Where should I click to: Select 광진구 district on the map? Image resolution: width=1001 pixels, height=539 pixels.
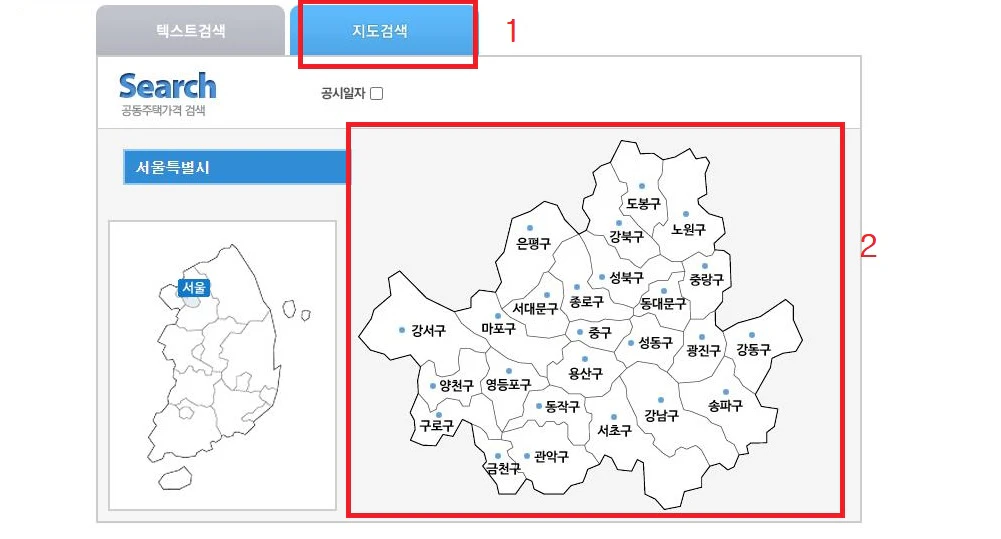click(703, 351)
